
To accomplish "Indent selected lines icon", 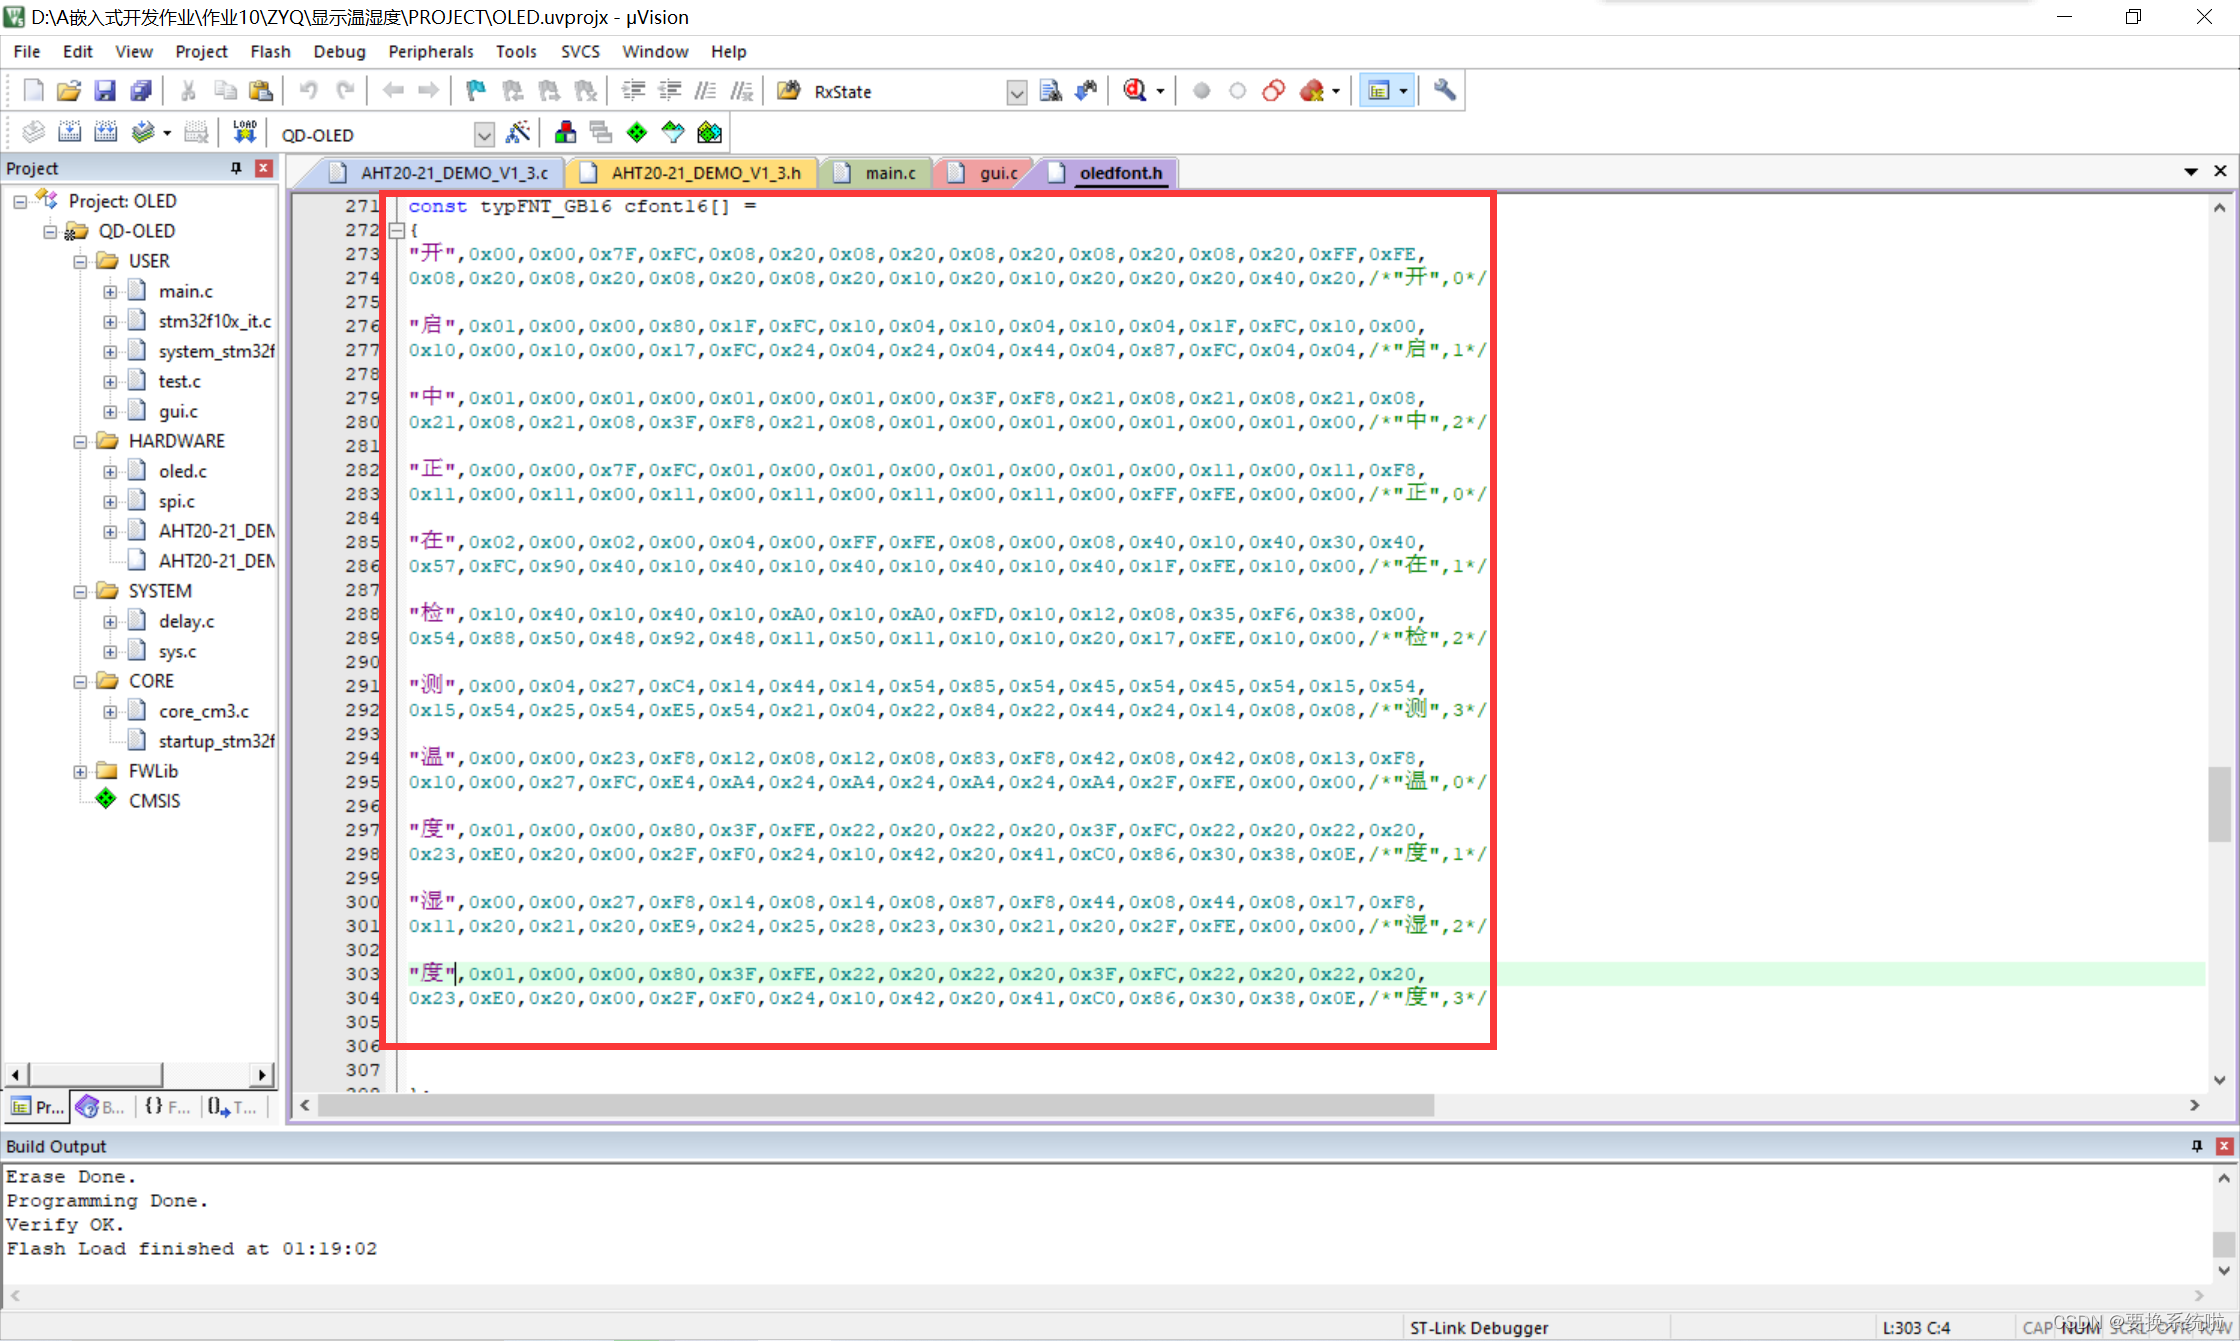I will pos(633,91).
